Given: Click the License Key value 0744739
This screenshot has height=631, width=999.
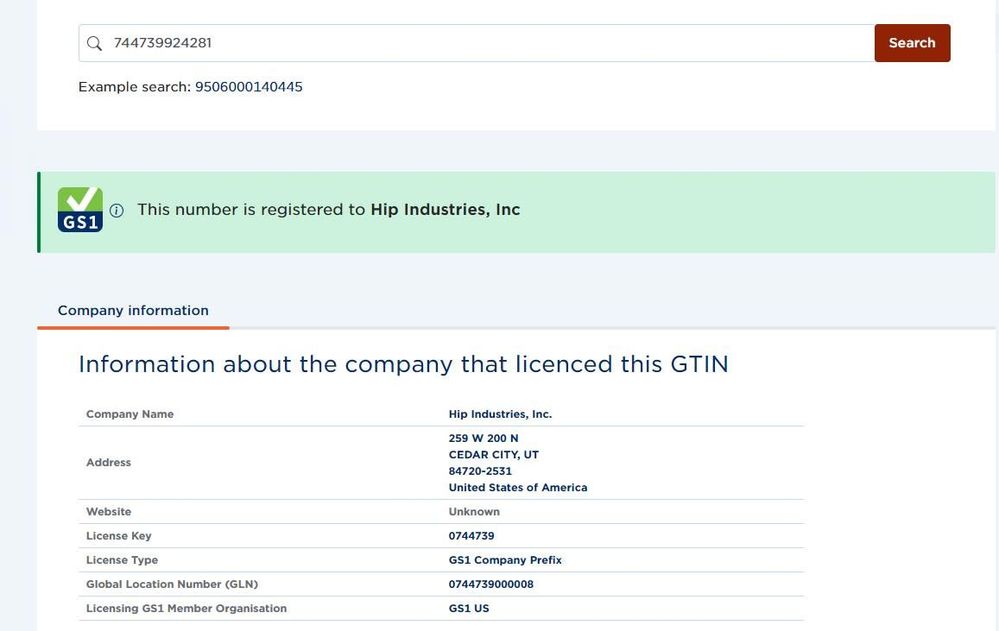Looking at the screenshot, I should (x=471, y=536).
